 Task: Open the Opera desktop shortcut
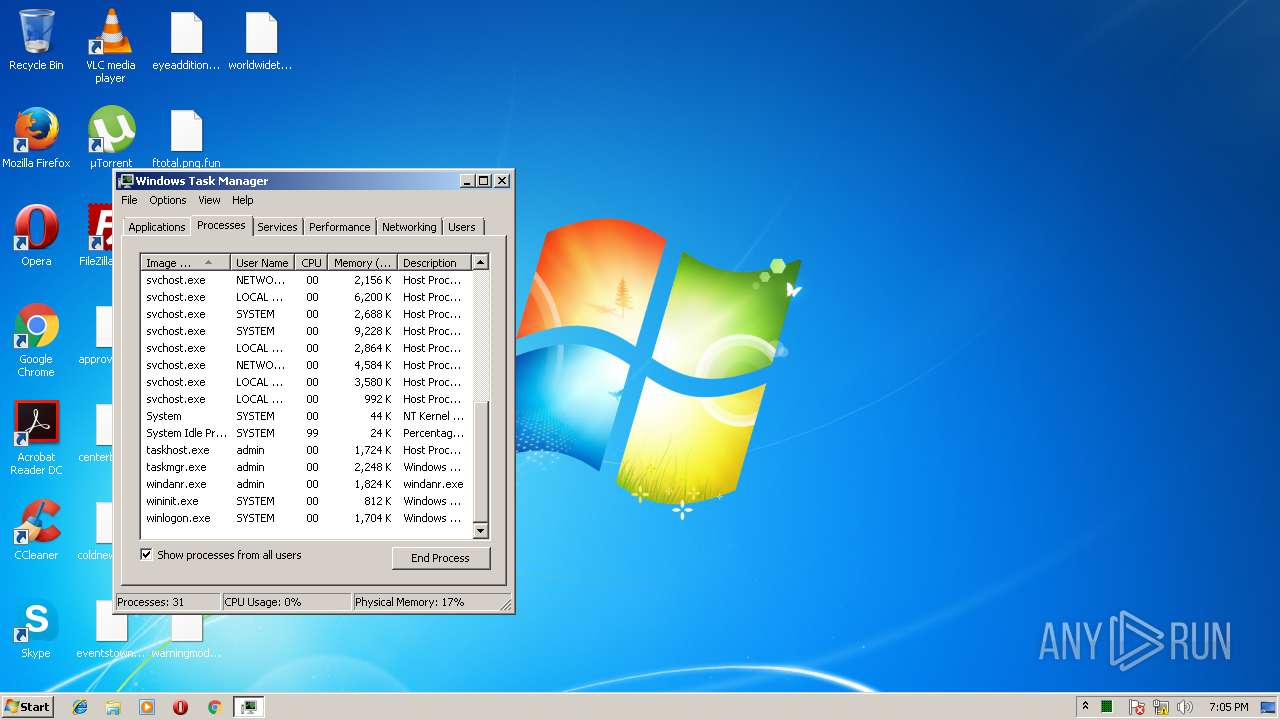(x=36, y=236)
